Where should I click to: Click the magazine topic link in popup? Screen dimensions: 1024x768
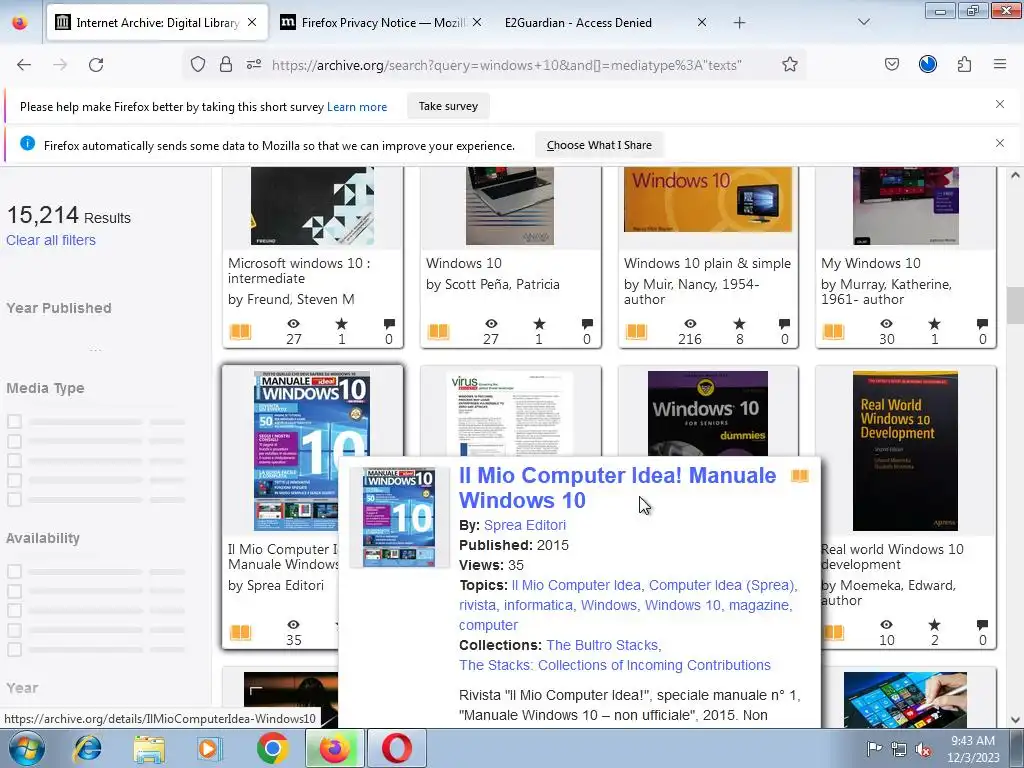[759, 605]
